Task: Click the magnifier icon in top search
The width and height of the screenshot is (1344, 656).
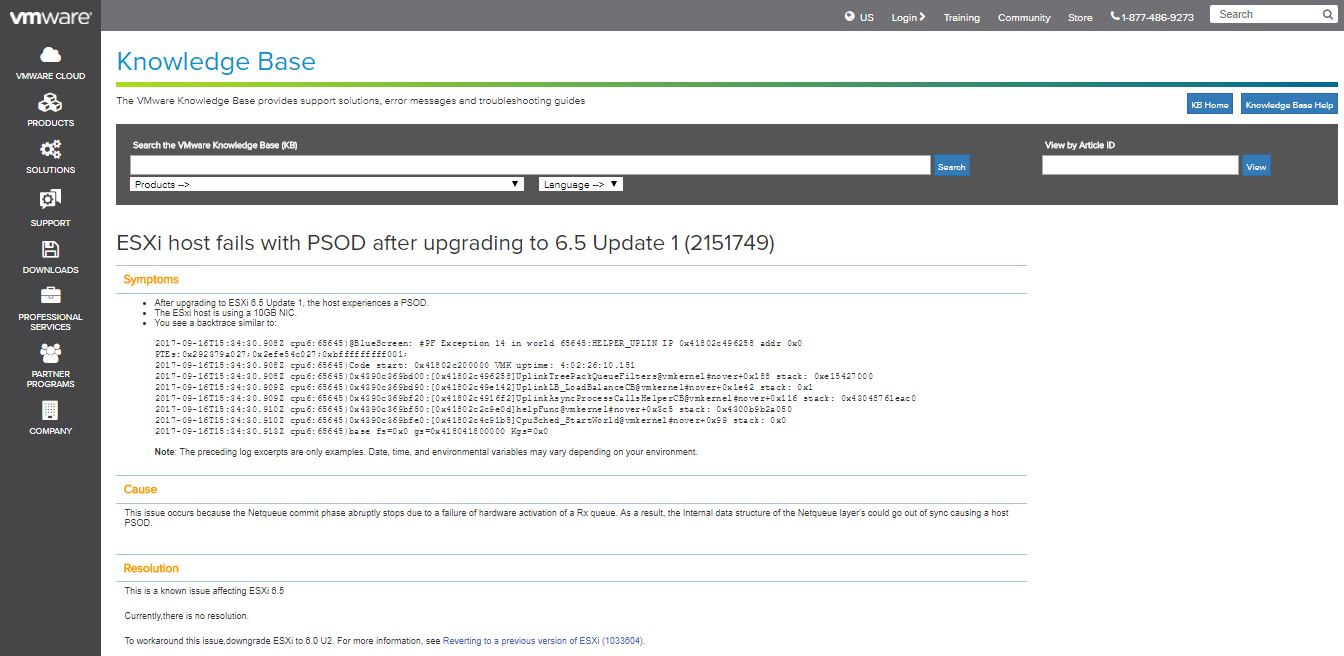Action: (x=1328, y=14)
